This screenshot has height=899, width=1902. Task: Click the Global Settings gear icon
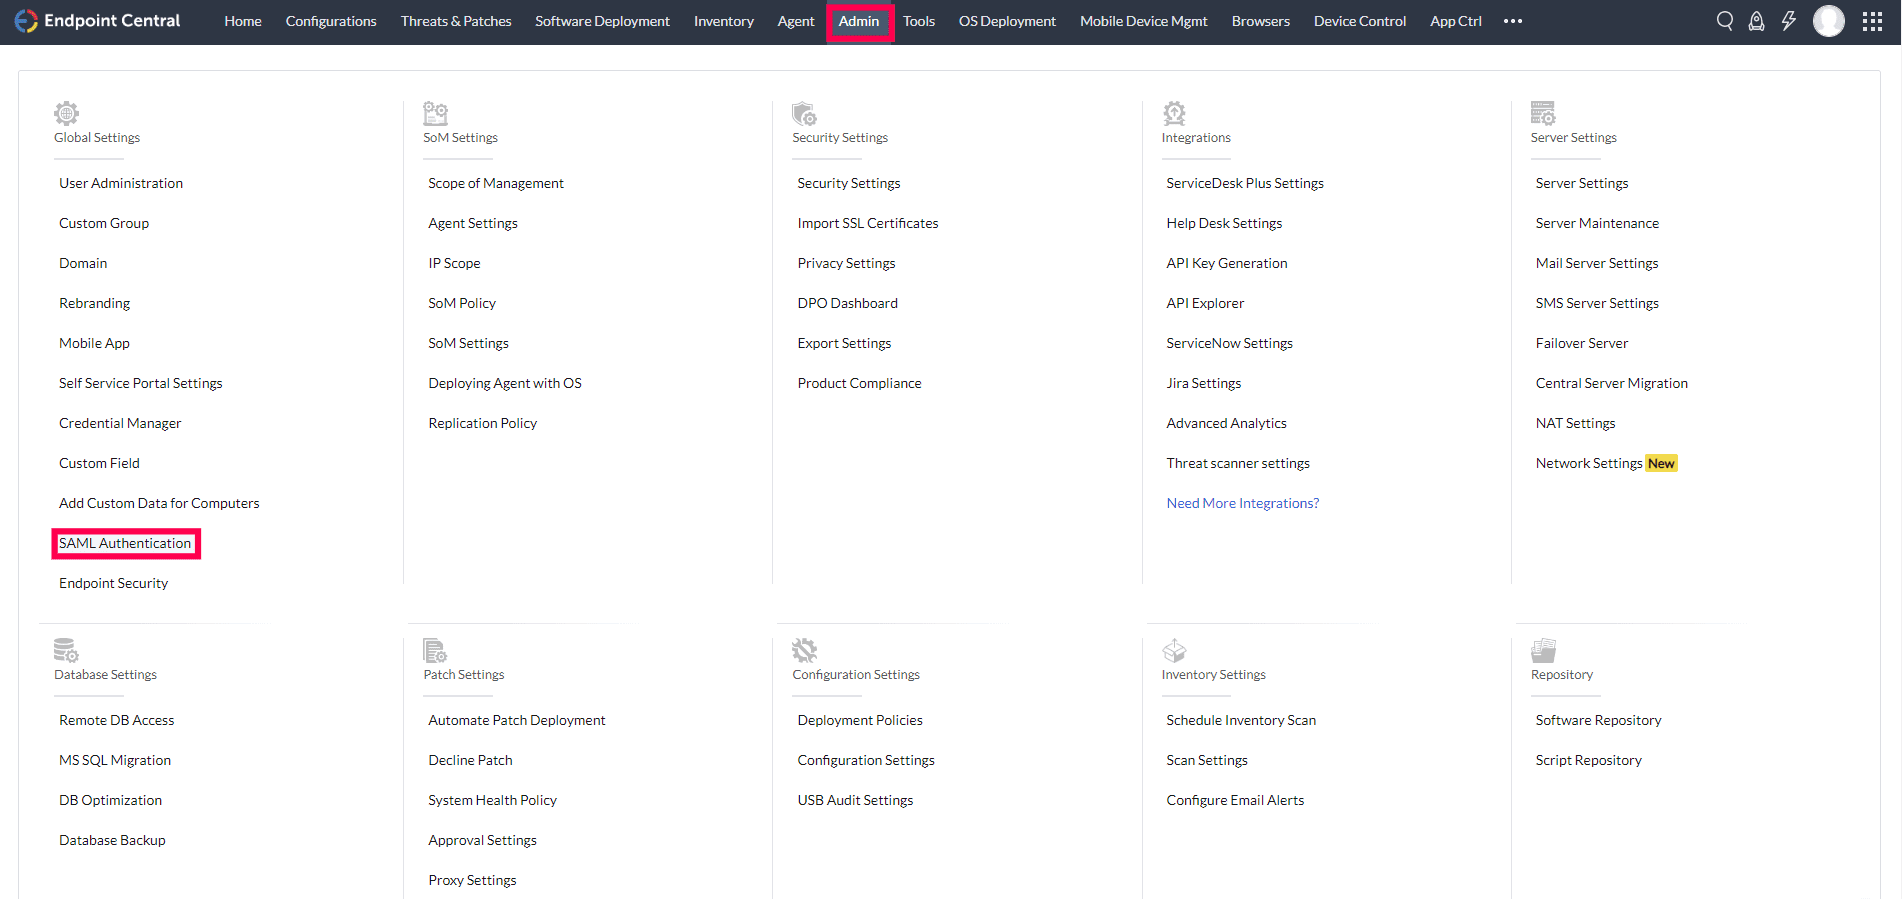click(66, 112)
